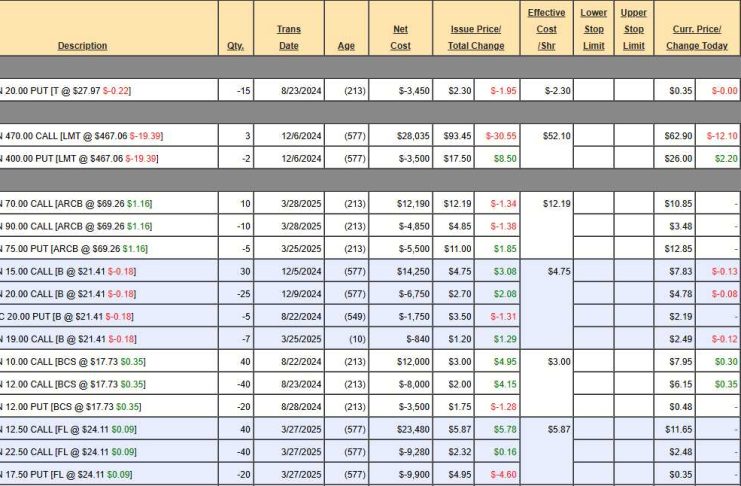
Task: Select the $-30.55 total change cell
Action: (x=502, y=135)
